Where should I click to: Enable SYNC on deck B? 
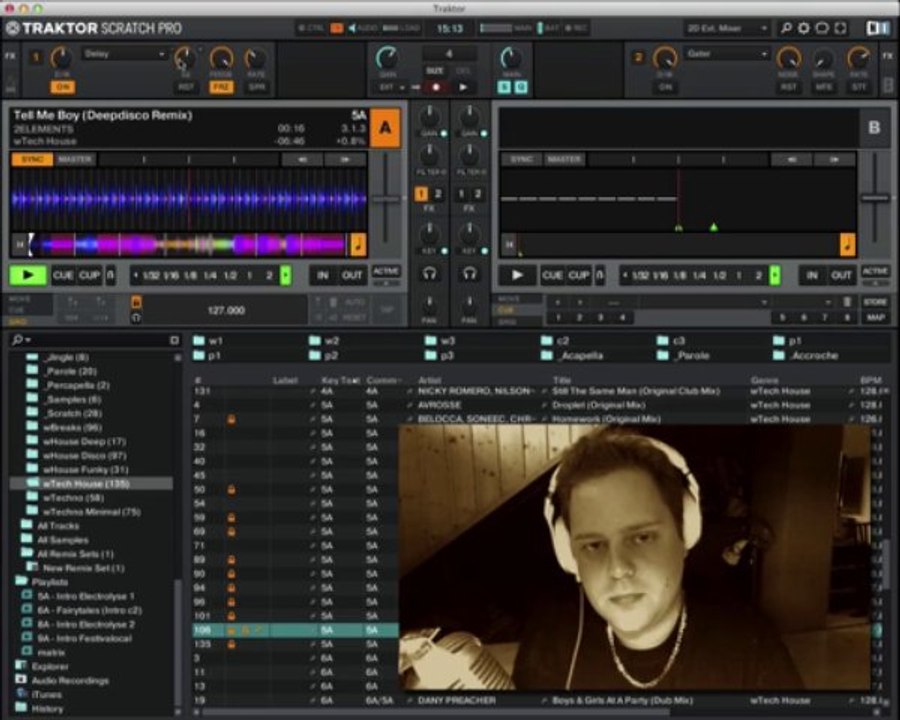(521, 159)
